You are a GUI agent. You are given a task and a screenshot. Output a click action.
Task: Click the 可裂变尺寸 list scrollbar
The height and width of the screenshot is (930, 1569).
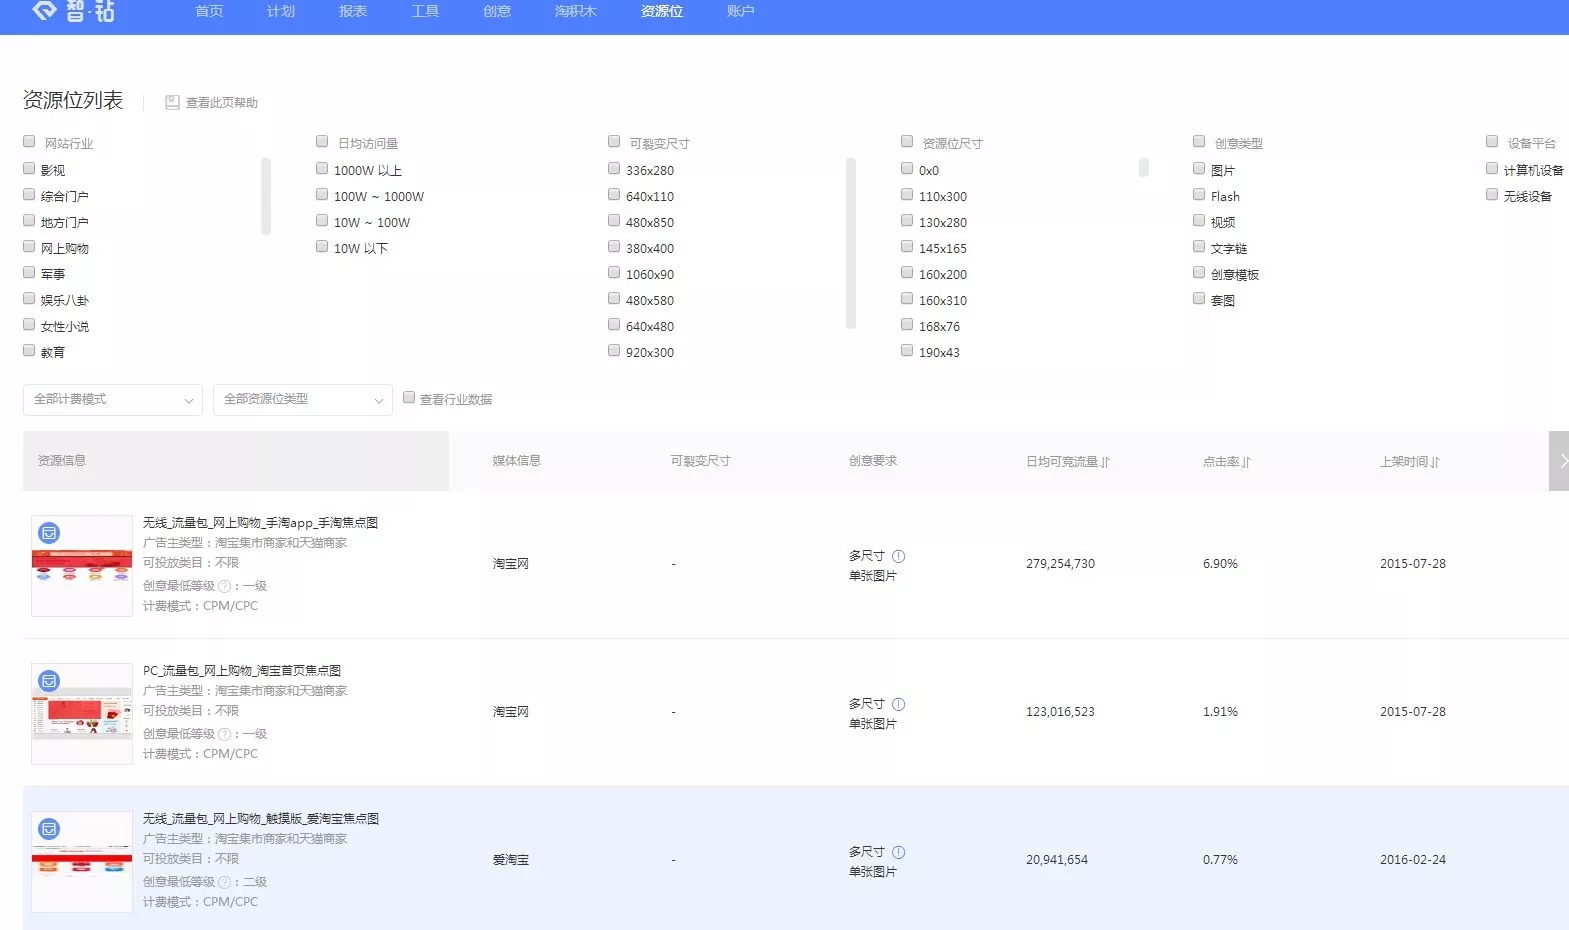coord(851,243)
